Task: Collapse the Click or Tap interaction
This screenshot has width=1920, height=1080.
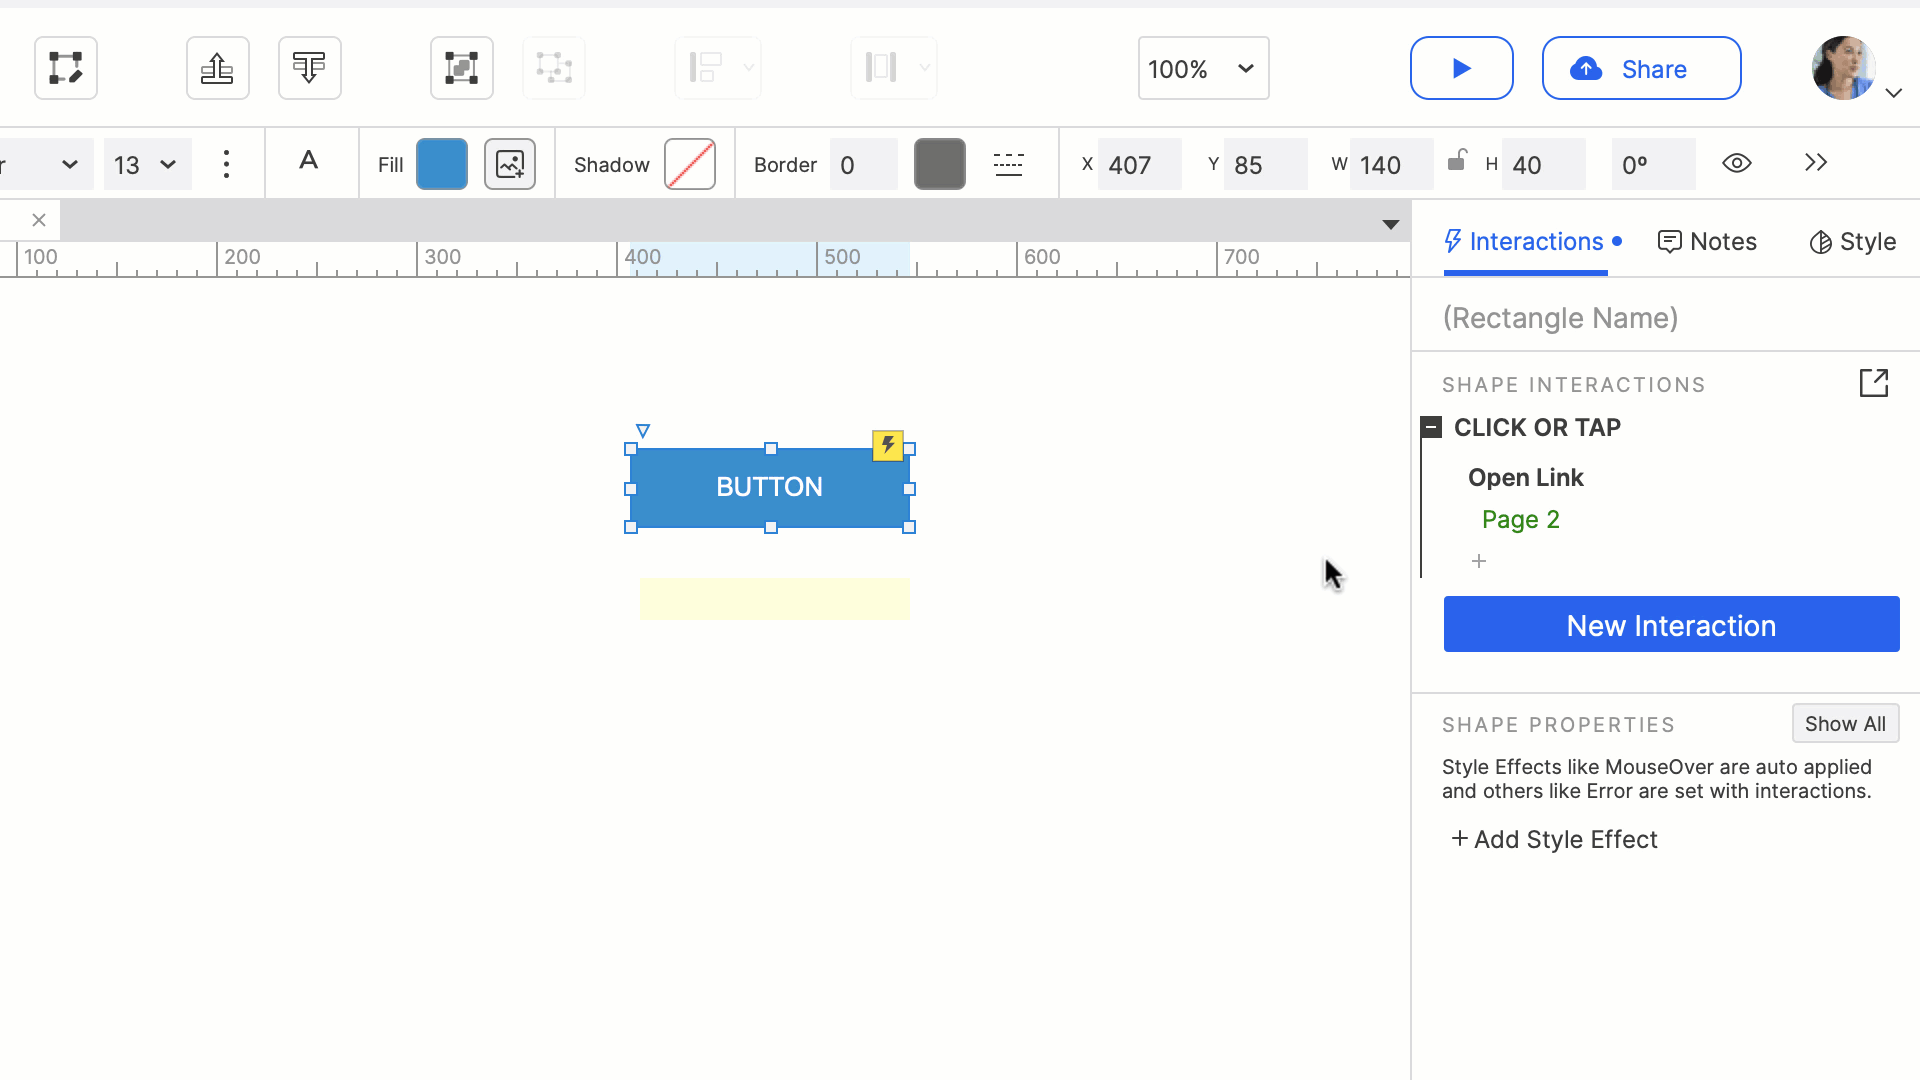Action: pos(1431,428)
